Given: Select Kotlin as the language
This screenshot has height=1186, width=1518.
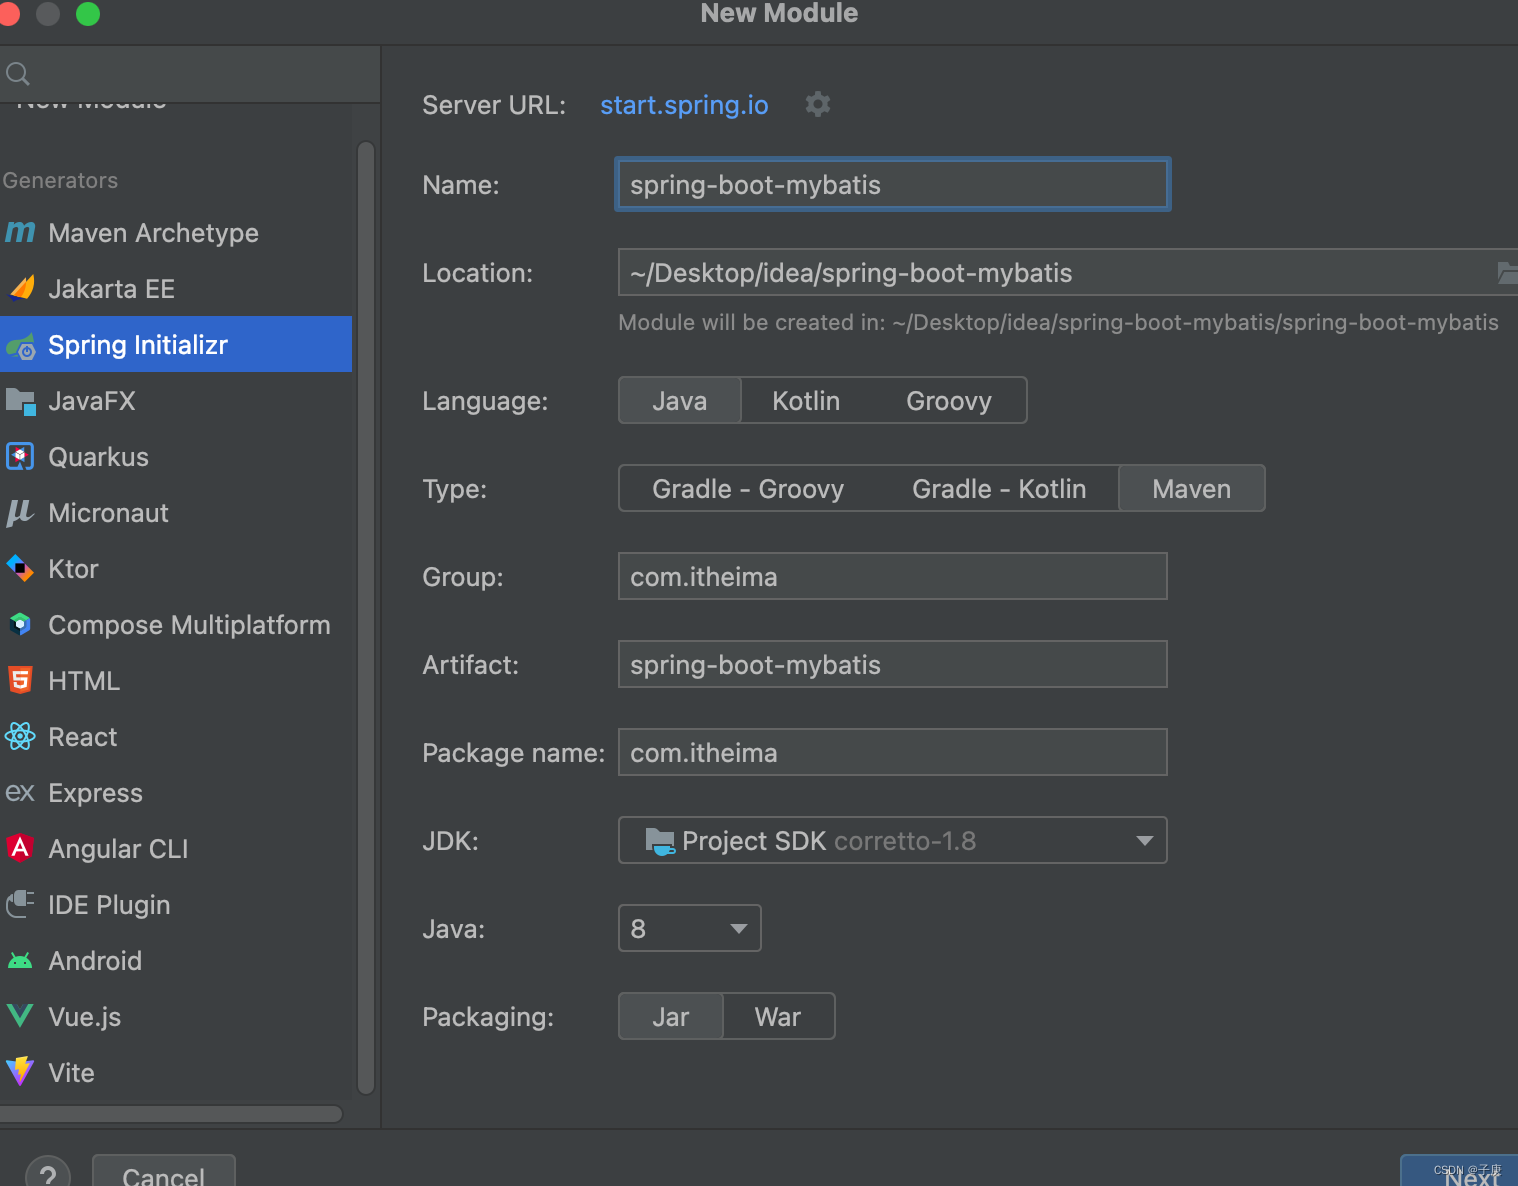Looking at the screenshot, I should pyautogui.click(x=806, y=401).
